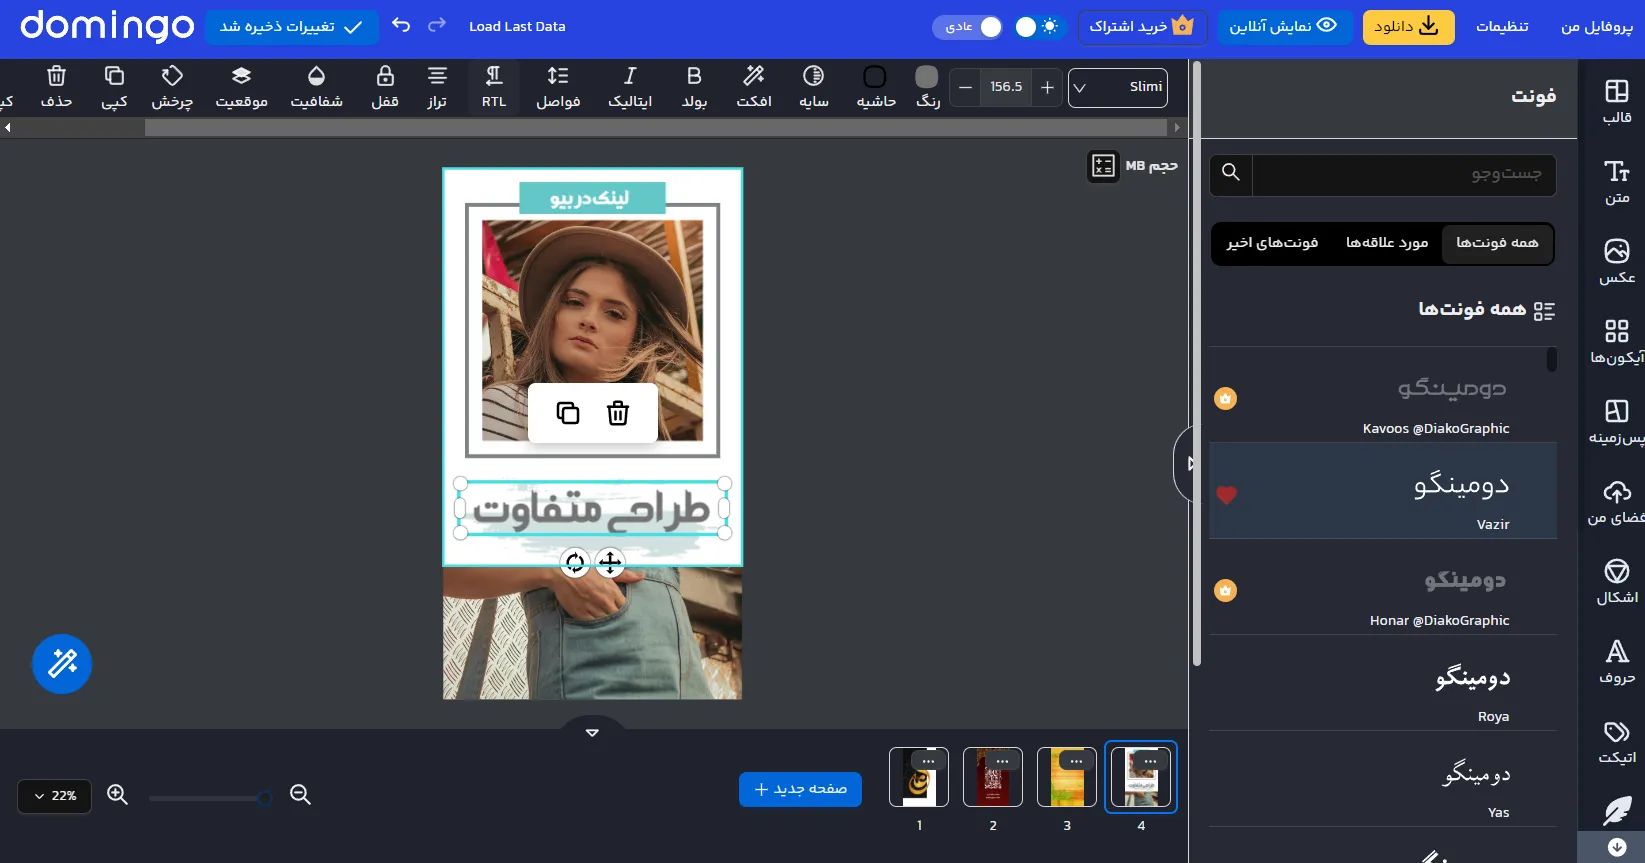Open the shadow (سایه) tool

click(x=814, y=87)
